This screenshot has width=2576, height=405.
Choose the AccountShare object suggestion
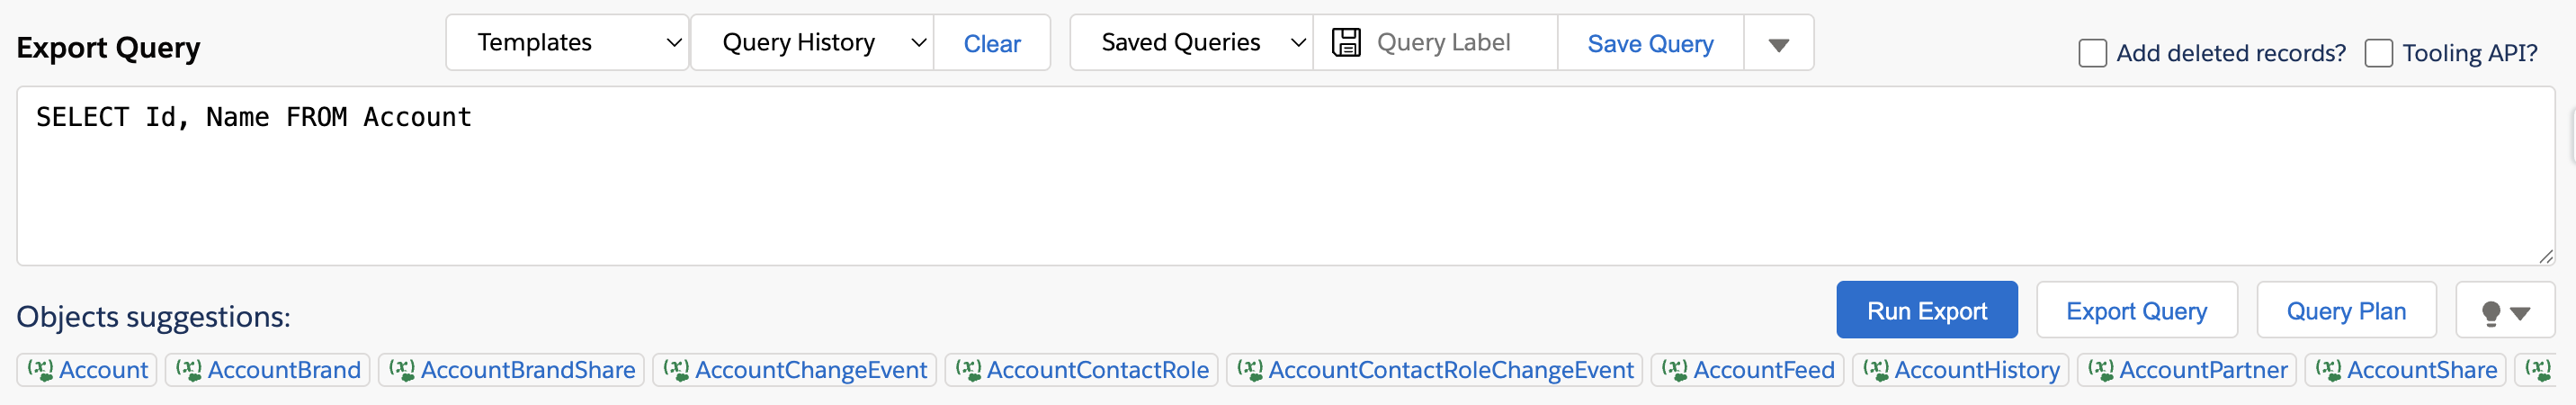(x=2405, y=370)
